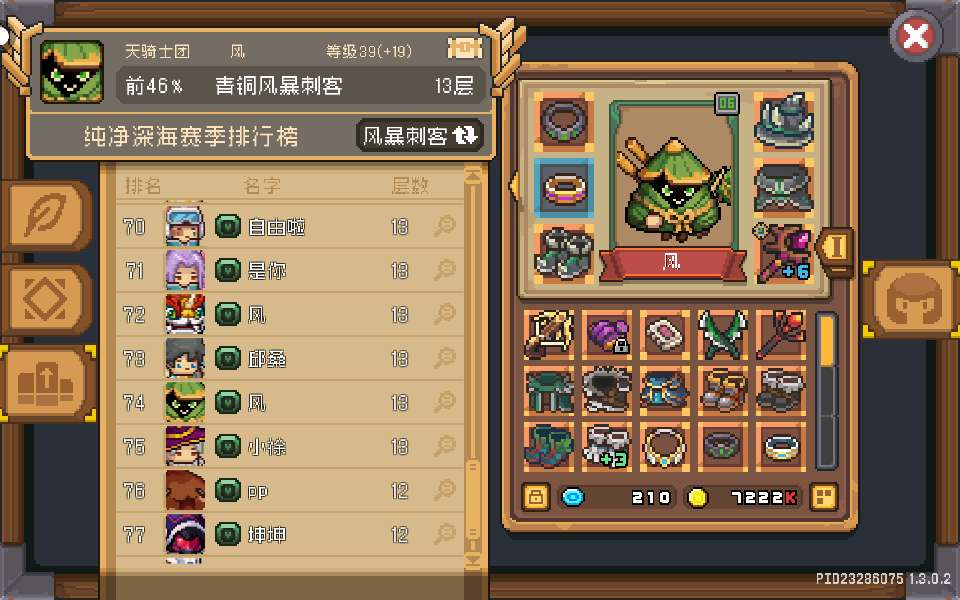View rank 76 player pp details

tap(445, 490)
